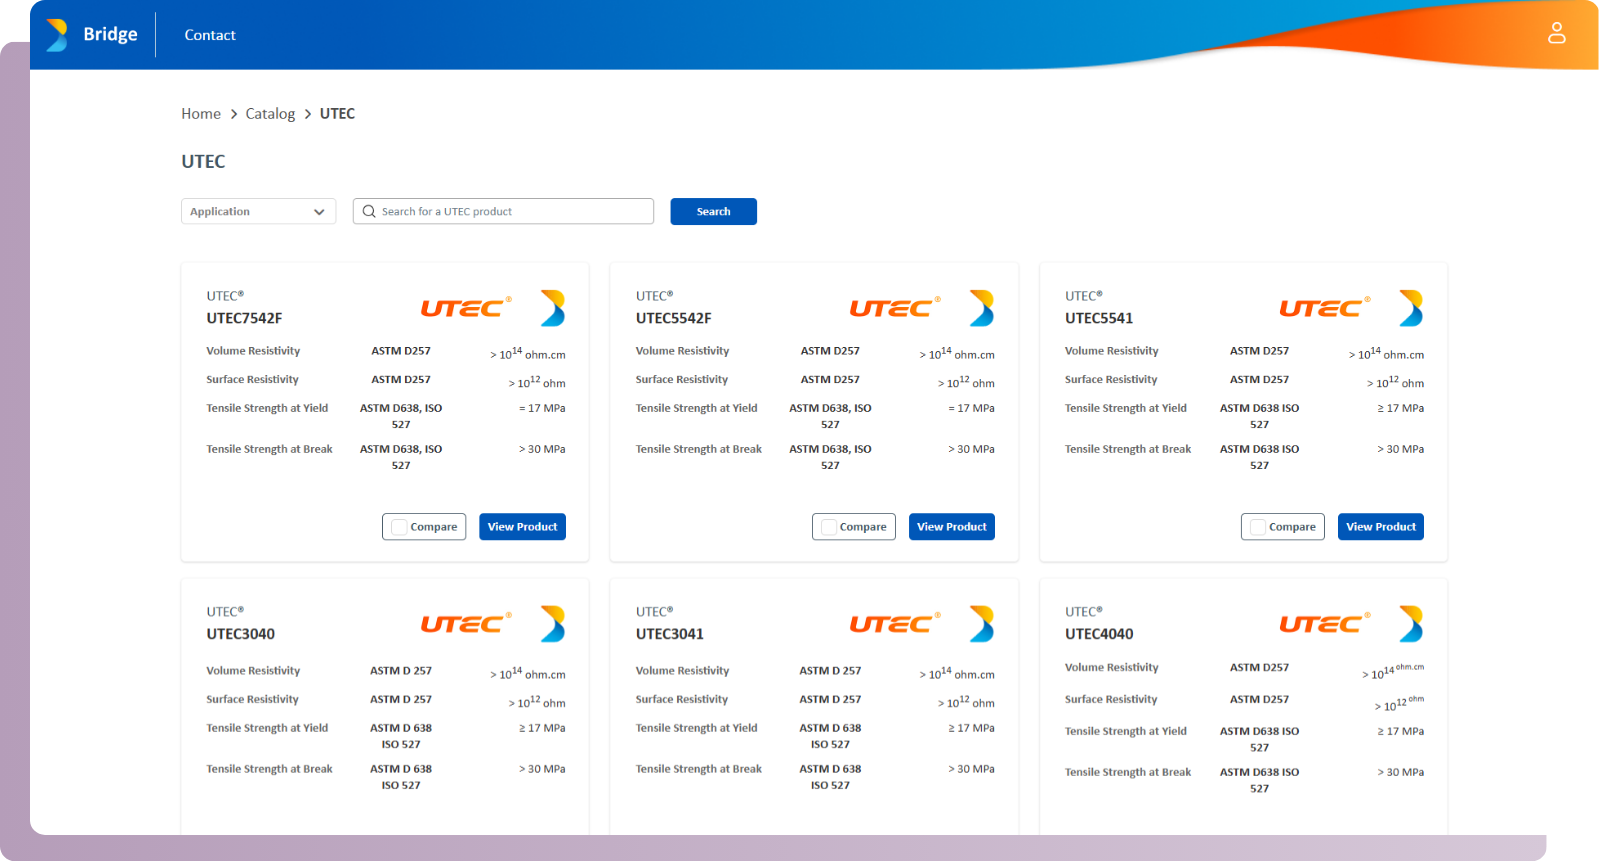View Product for UTEC7542F
Viewport: 1600px width, 862px height.
pos(522,527)
